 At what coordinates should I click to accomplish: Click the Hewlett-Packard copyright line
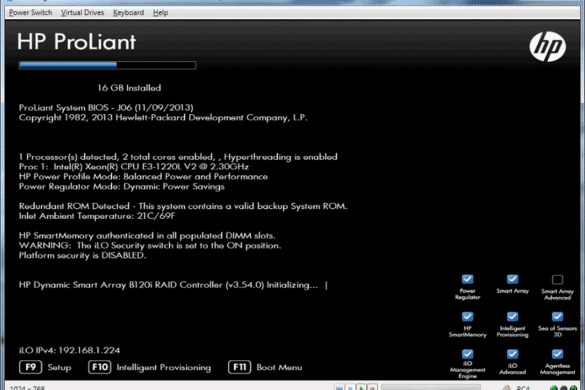tap(163, 118)
